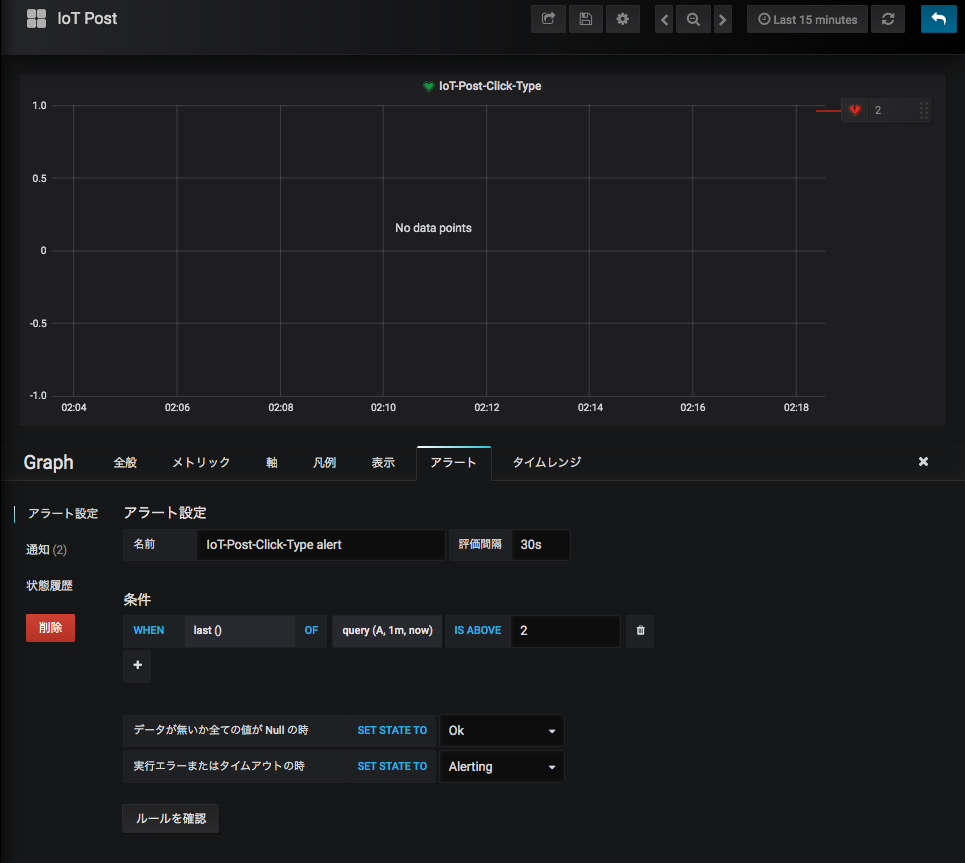Click the threshold value 2 label on graph
The width and height of the screenshot is (965, 863).
coord(878,110)
